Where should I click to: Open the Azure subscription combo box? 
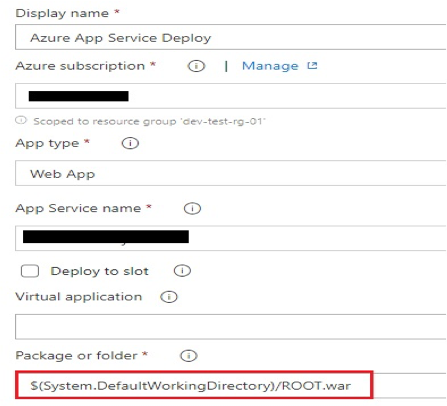[231, 96]
